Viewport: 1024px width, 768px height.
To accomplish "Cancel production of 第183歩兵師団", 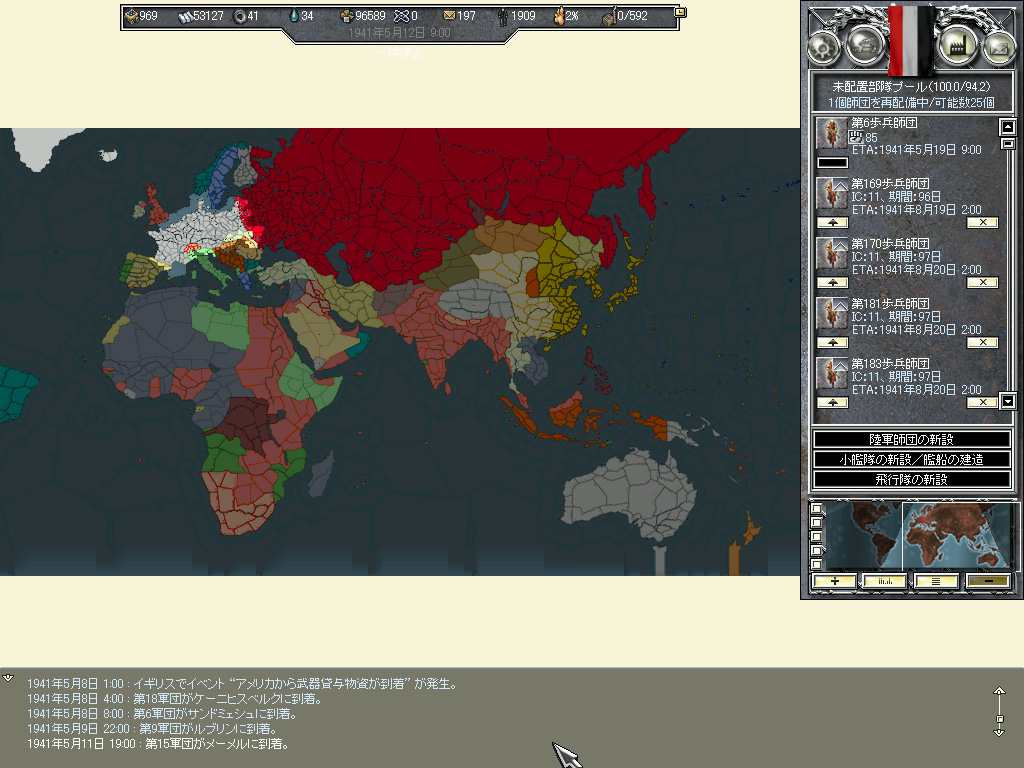I will [982, 403].
